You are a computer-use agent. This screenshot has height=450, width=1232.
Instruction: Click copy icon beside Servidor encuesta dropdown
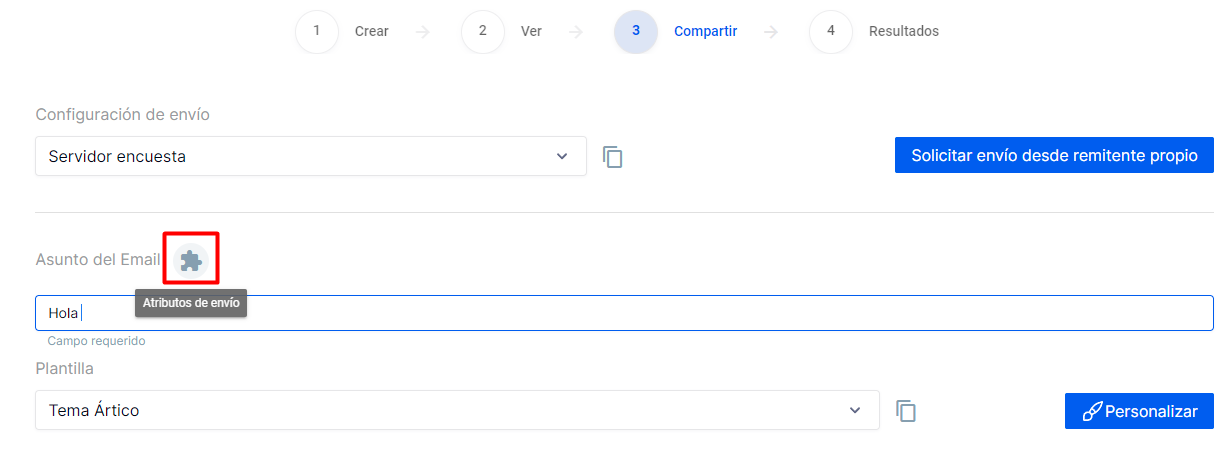click(613, 157)
